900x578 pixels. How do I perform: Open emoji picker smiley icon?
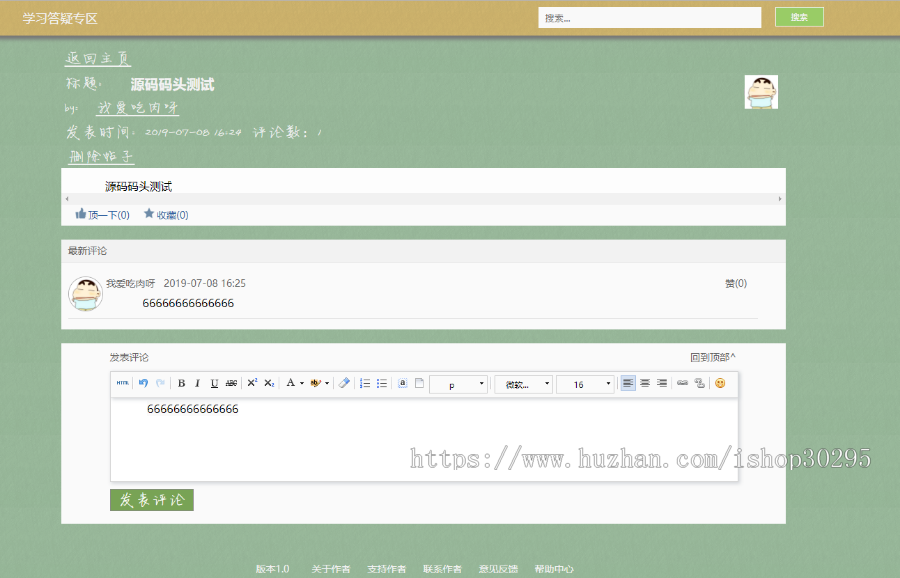(720, 383)
